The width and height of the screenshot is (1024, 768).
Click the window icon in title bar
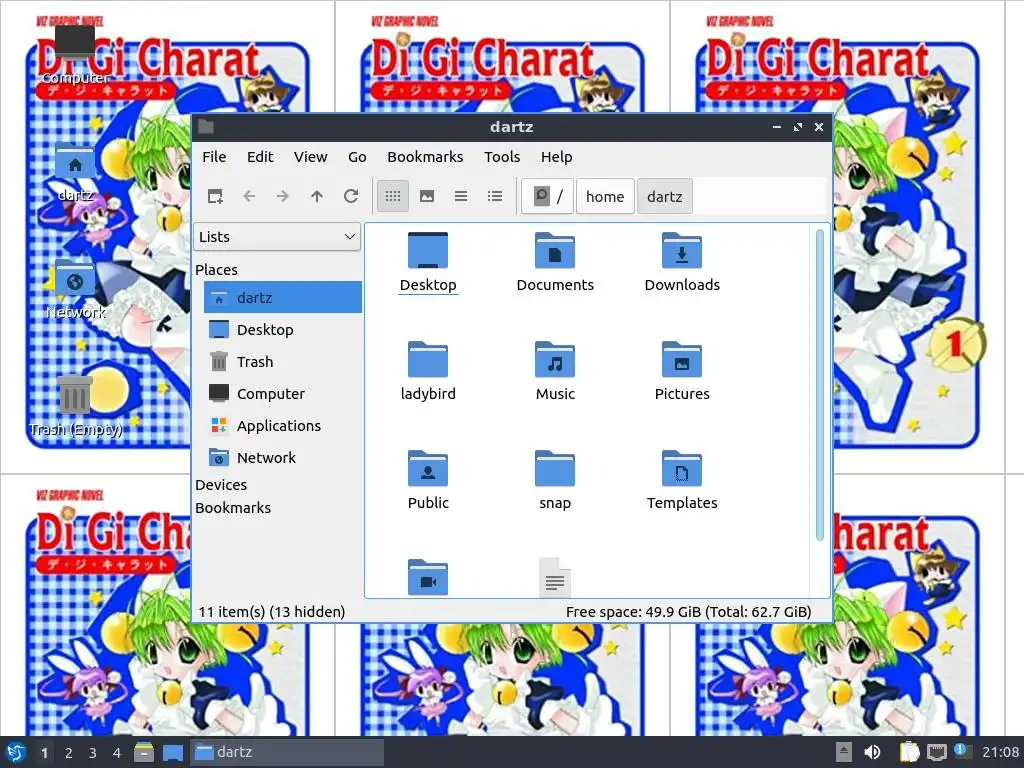pyautogui.click(x=206, y=127)
